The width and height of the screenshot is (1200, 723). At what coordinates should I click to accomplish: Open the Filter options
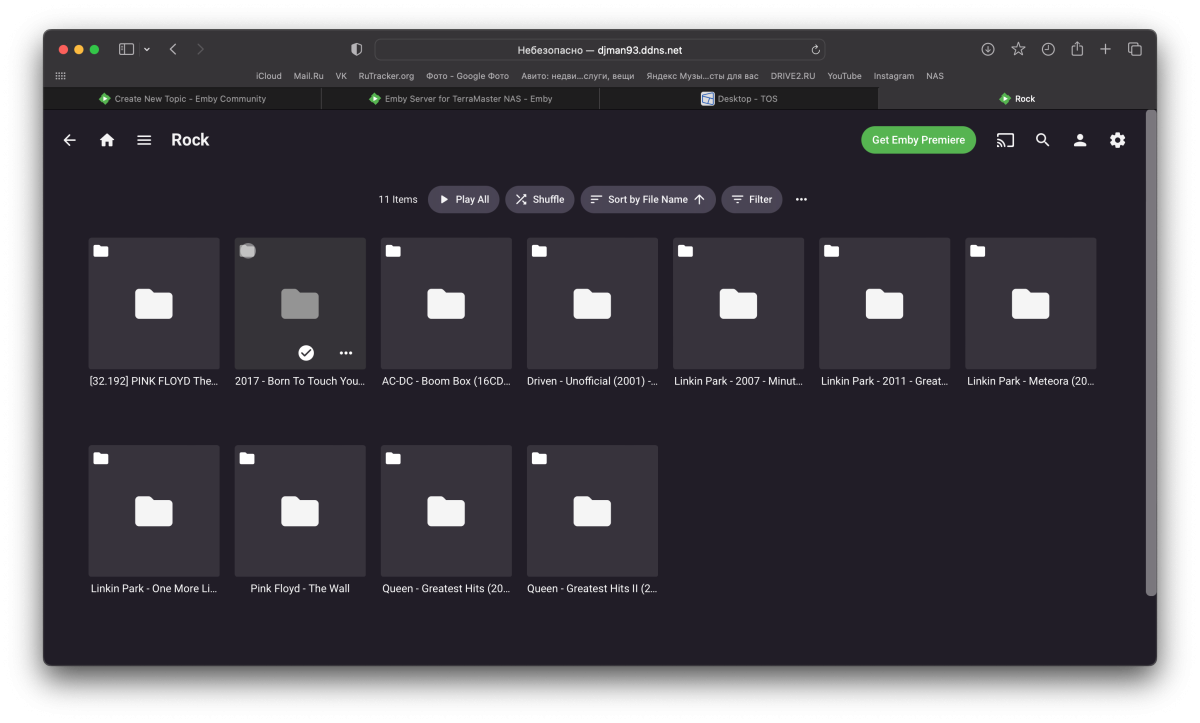coord(752,199)
